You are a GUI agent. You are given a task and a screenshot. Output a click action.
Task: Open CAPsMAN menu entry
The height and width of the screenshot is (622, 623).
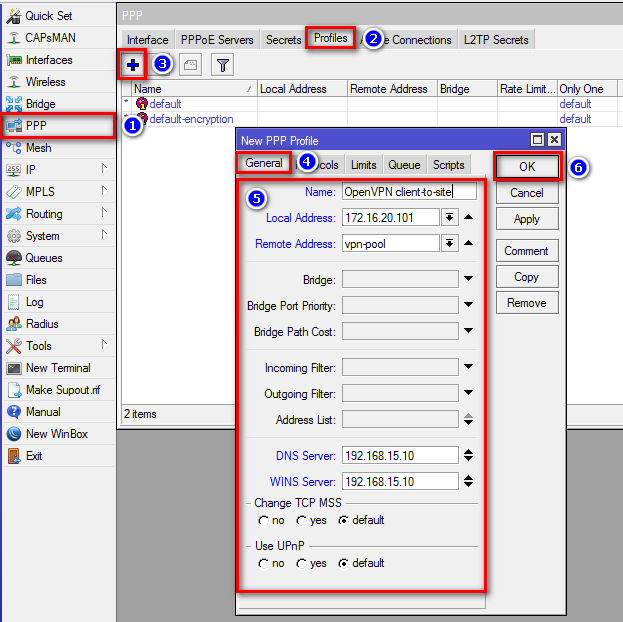pyautogui.click(x=59, y=38)
